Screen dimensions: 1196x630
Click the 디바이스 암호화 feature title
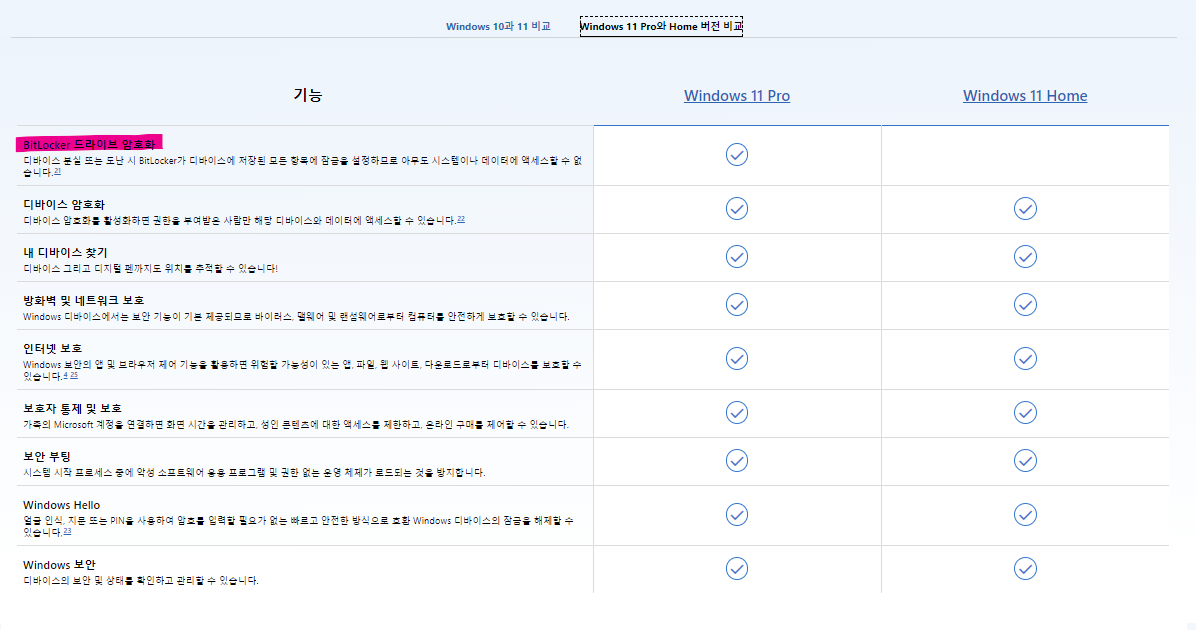[x=64, y=204]
